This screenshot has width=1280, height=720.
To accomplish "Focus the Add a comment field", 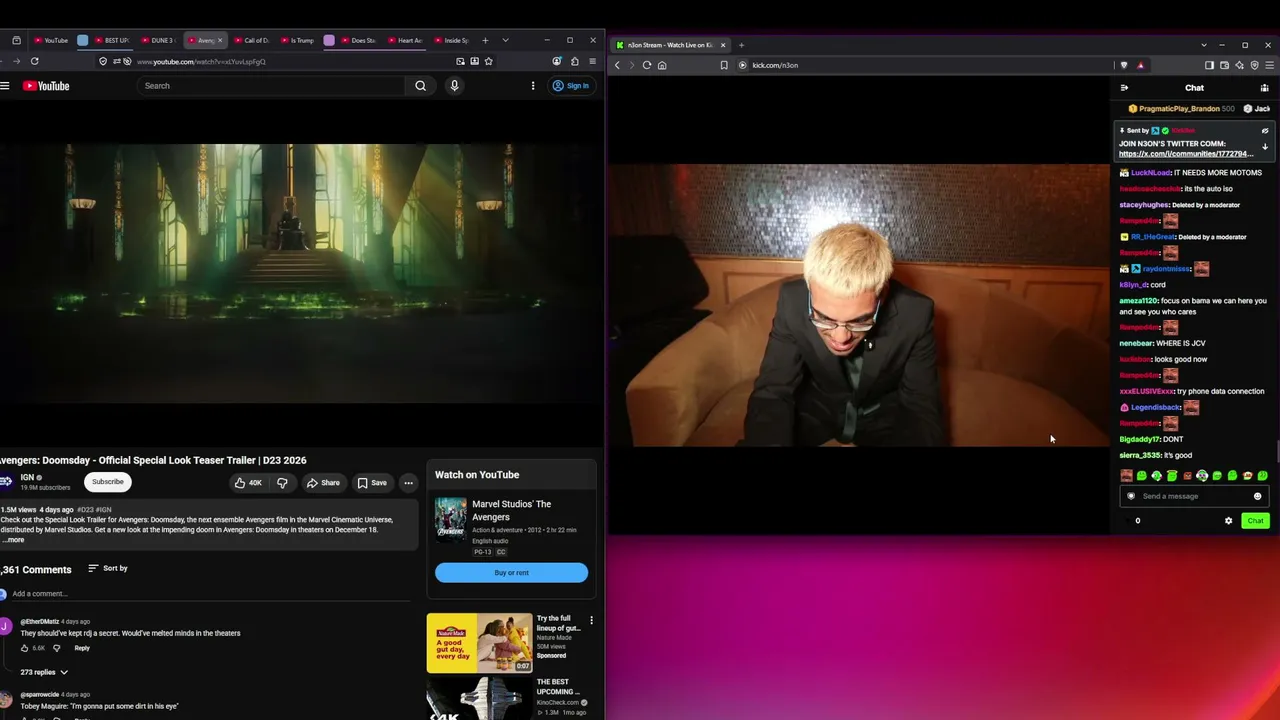I will point(211,594).
